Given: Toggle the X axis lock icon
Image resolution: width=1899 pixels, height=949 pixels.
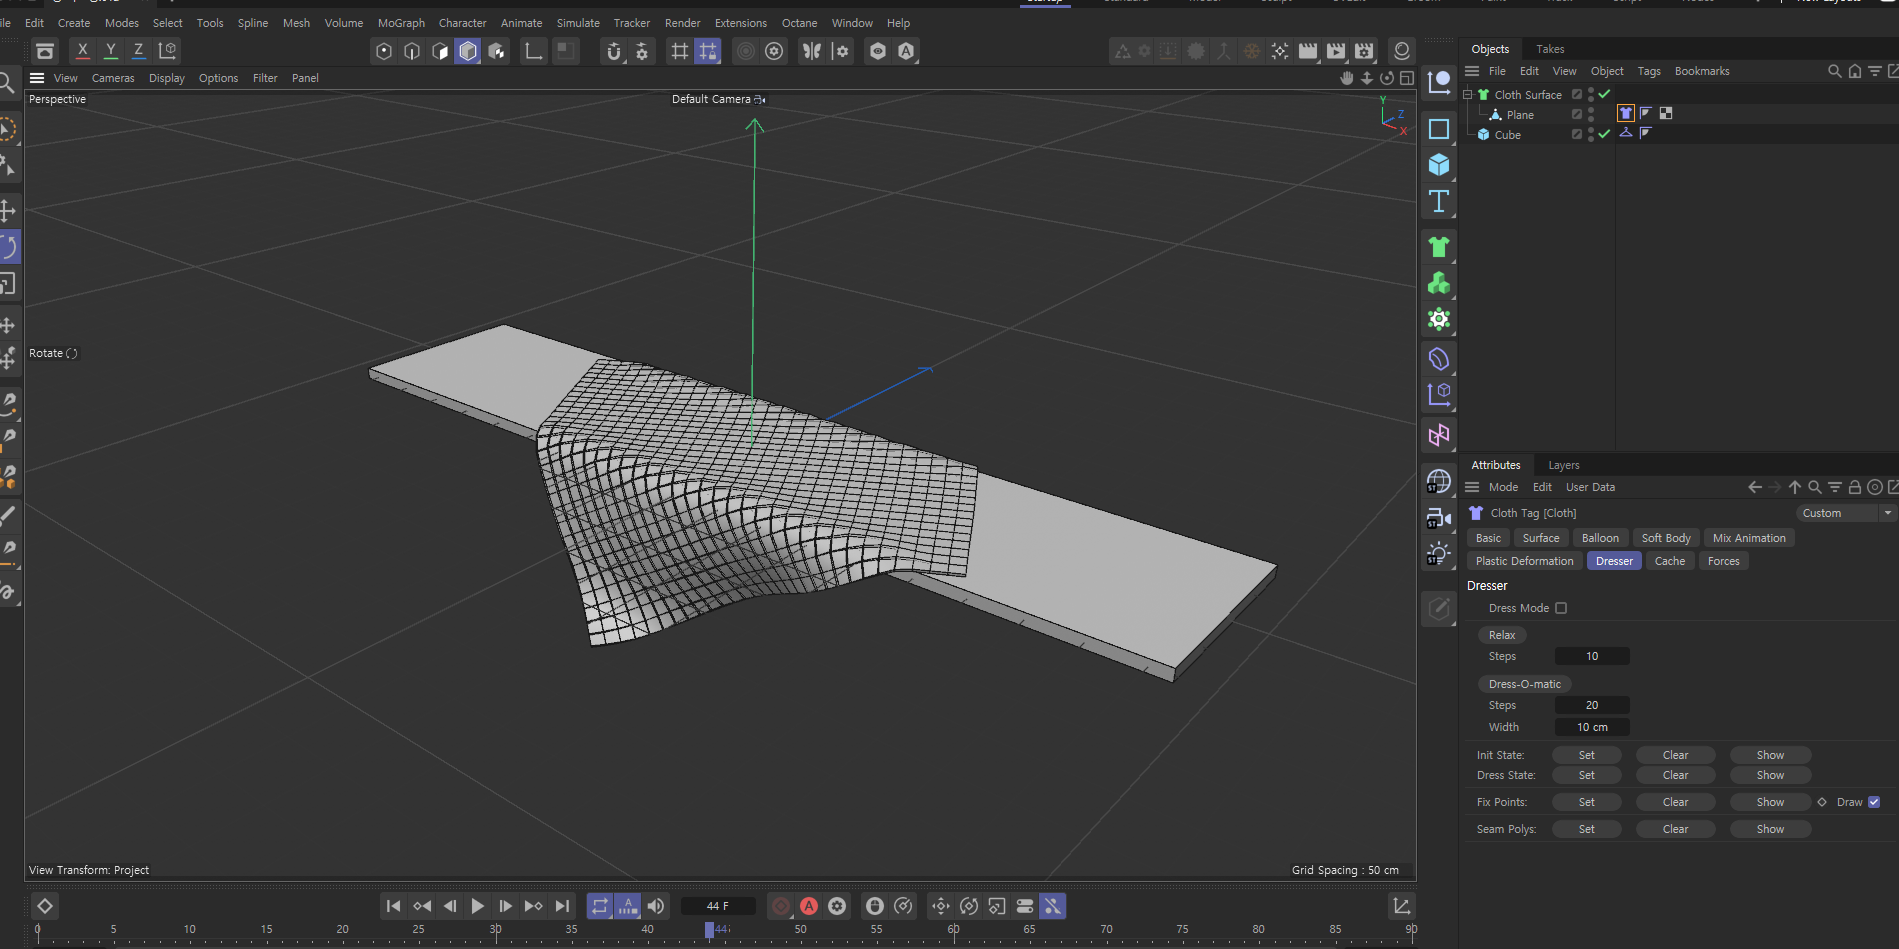Looking at the screenshot, I should click(82, 50).
